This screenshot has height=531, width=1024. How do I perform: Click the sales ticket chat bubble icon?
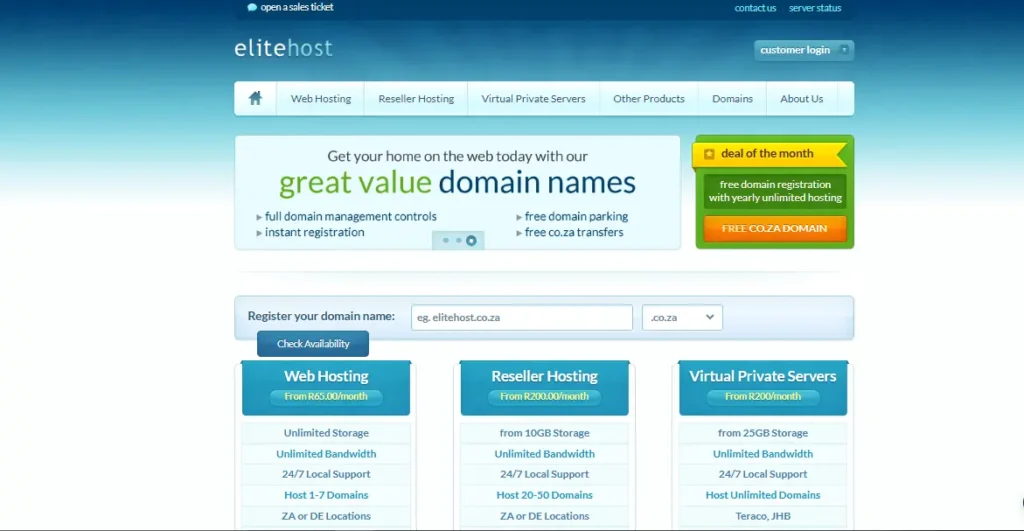252,7
